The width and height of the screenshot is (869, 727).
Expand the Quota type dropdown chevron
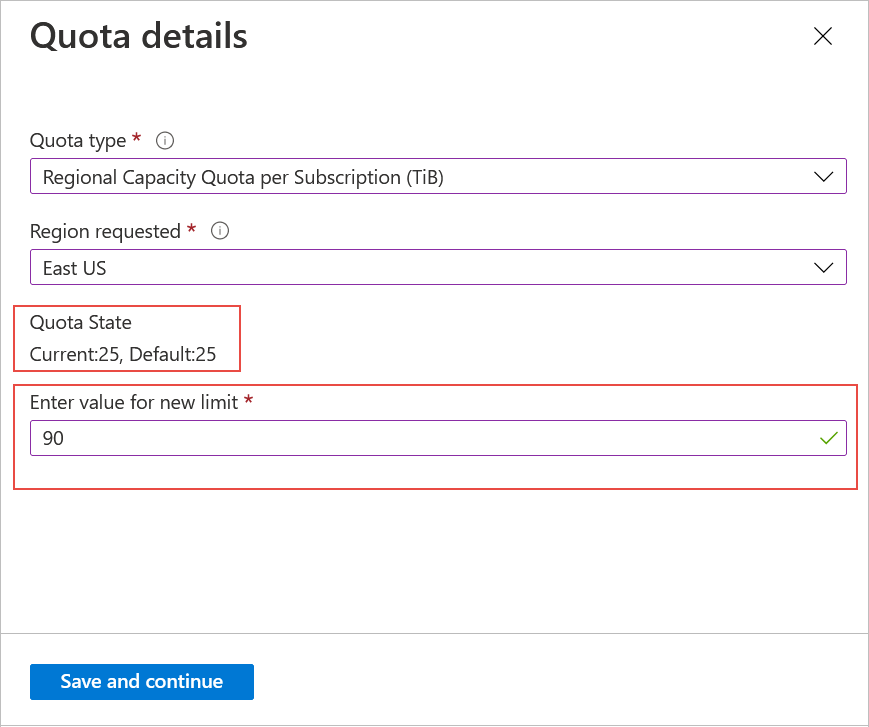coord(824,177)
